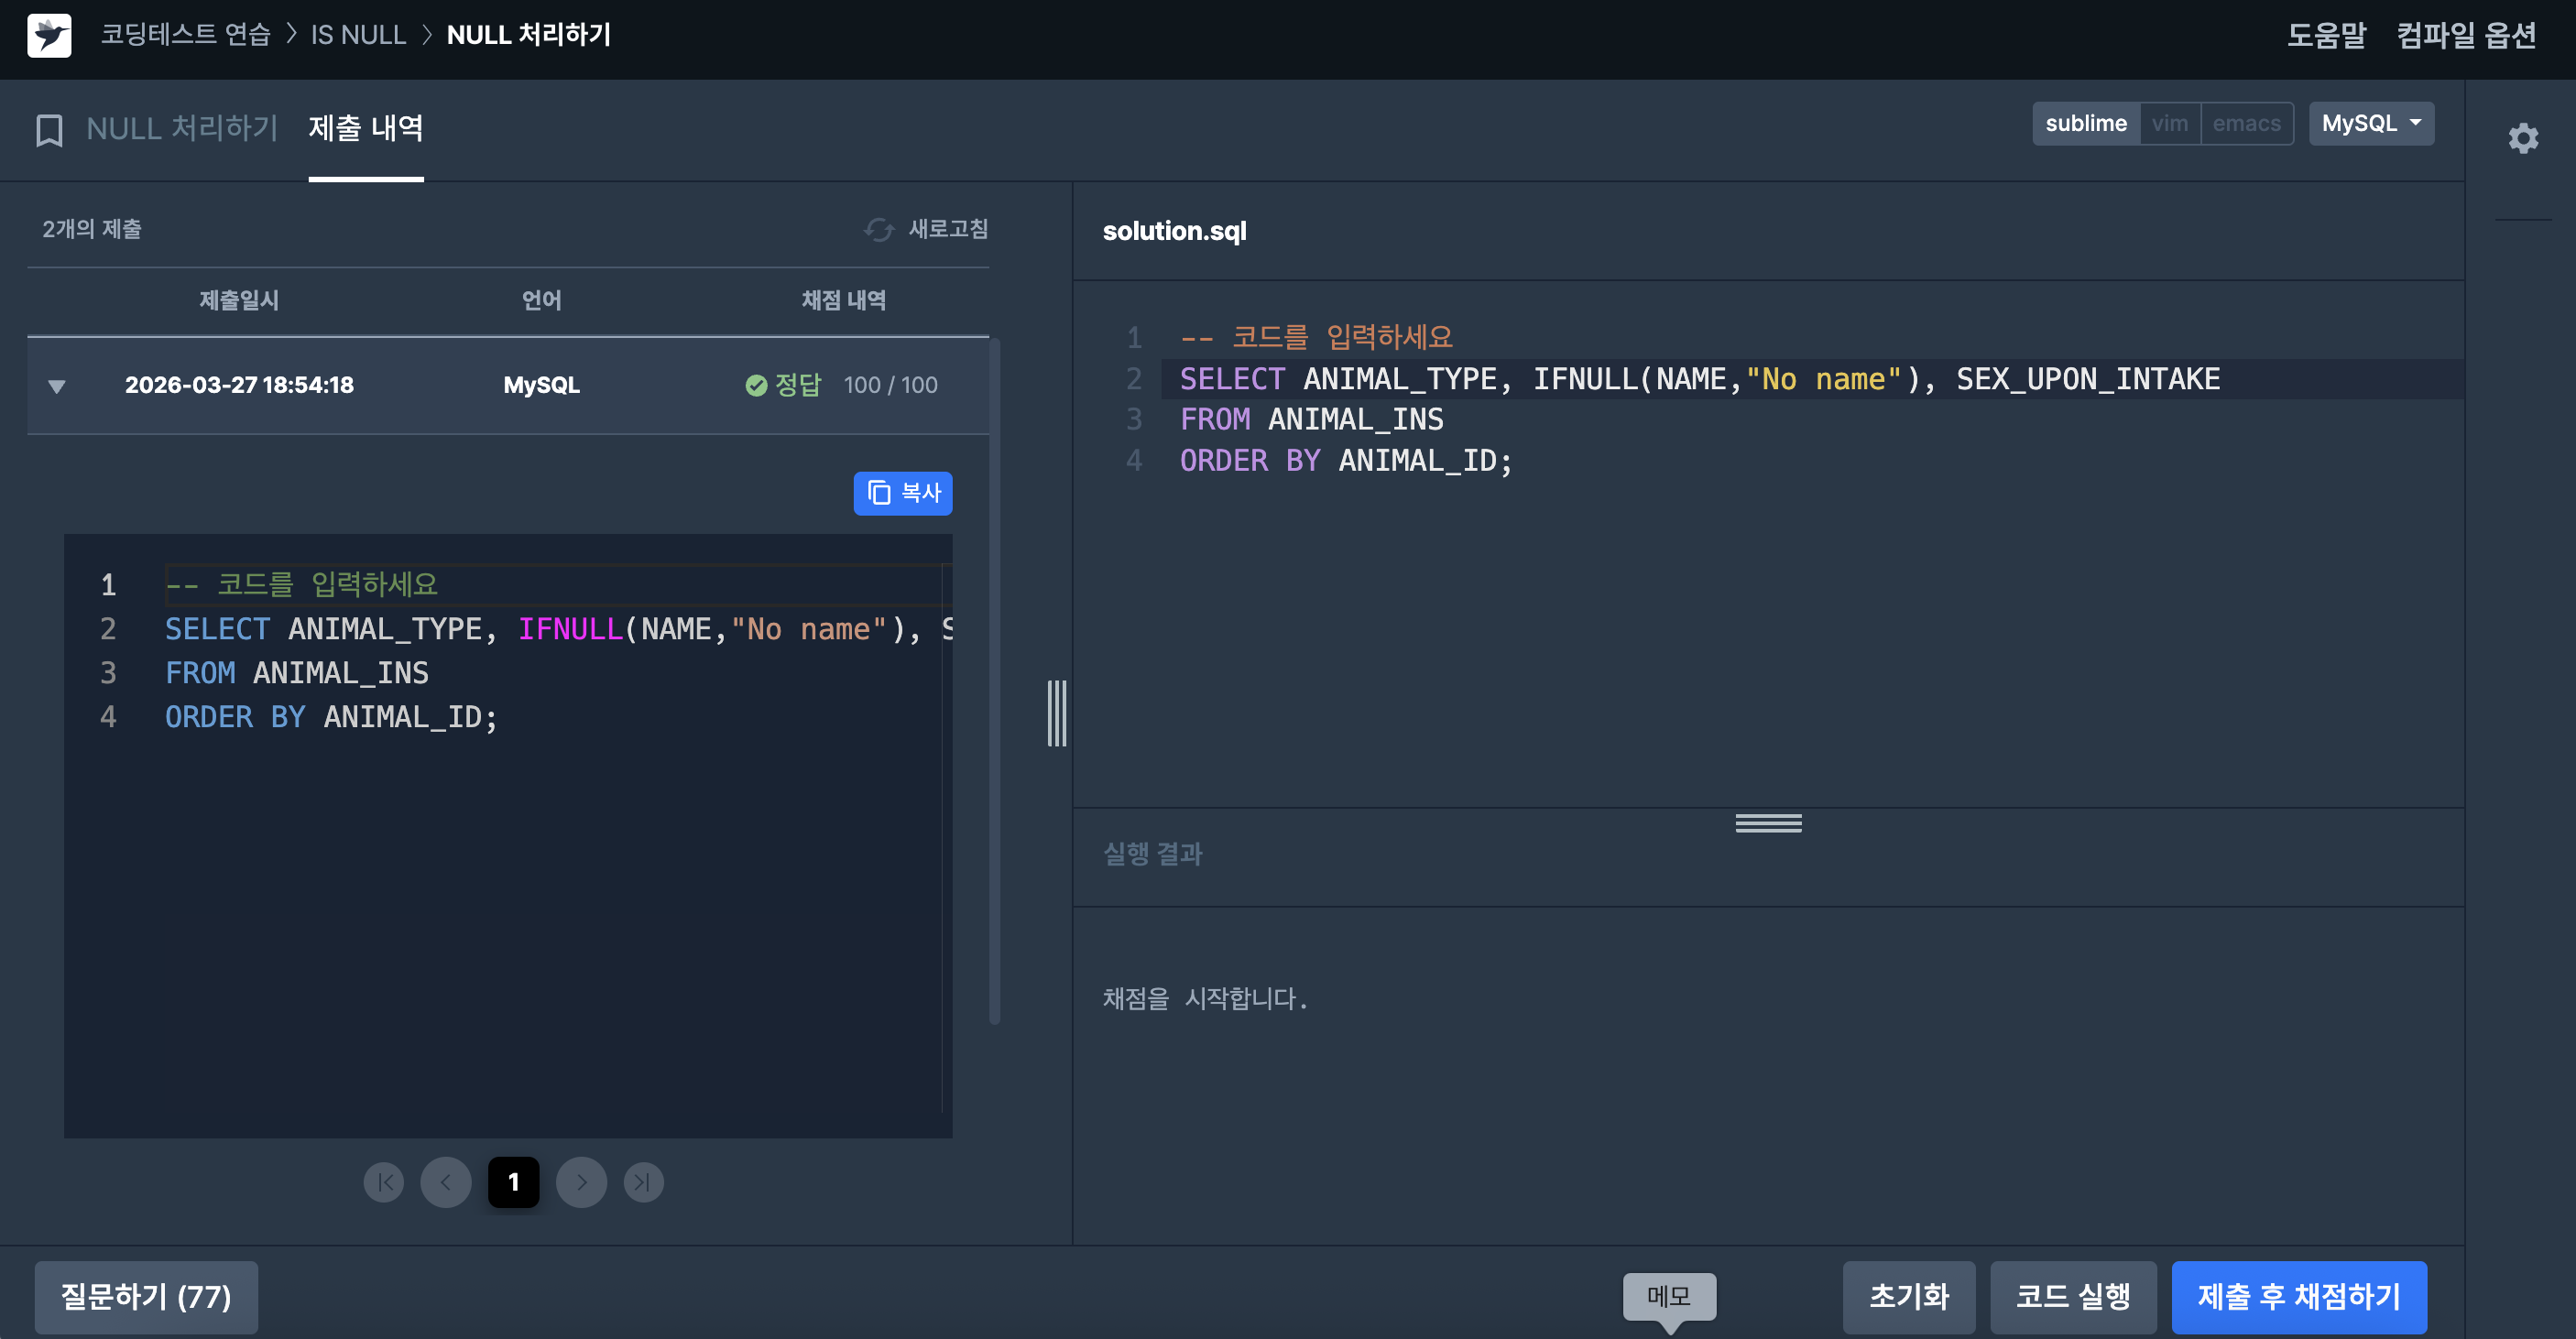Click the bookmark icon beside NULL 처리하기
2576x1339 pixels.
[49, 130]
